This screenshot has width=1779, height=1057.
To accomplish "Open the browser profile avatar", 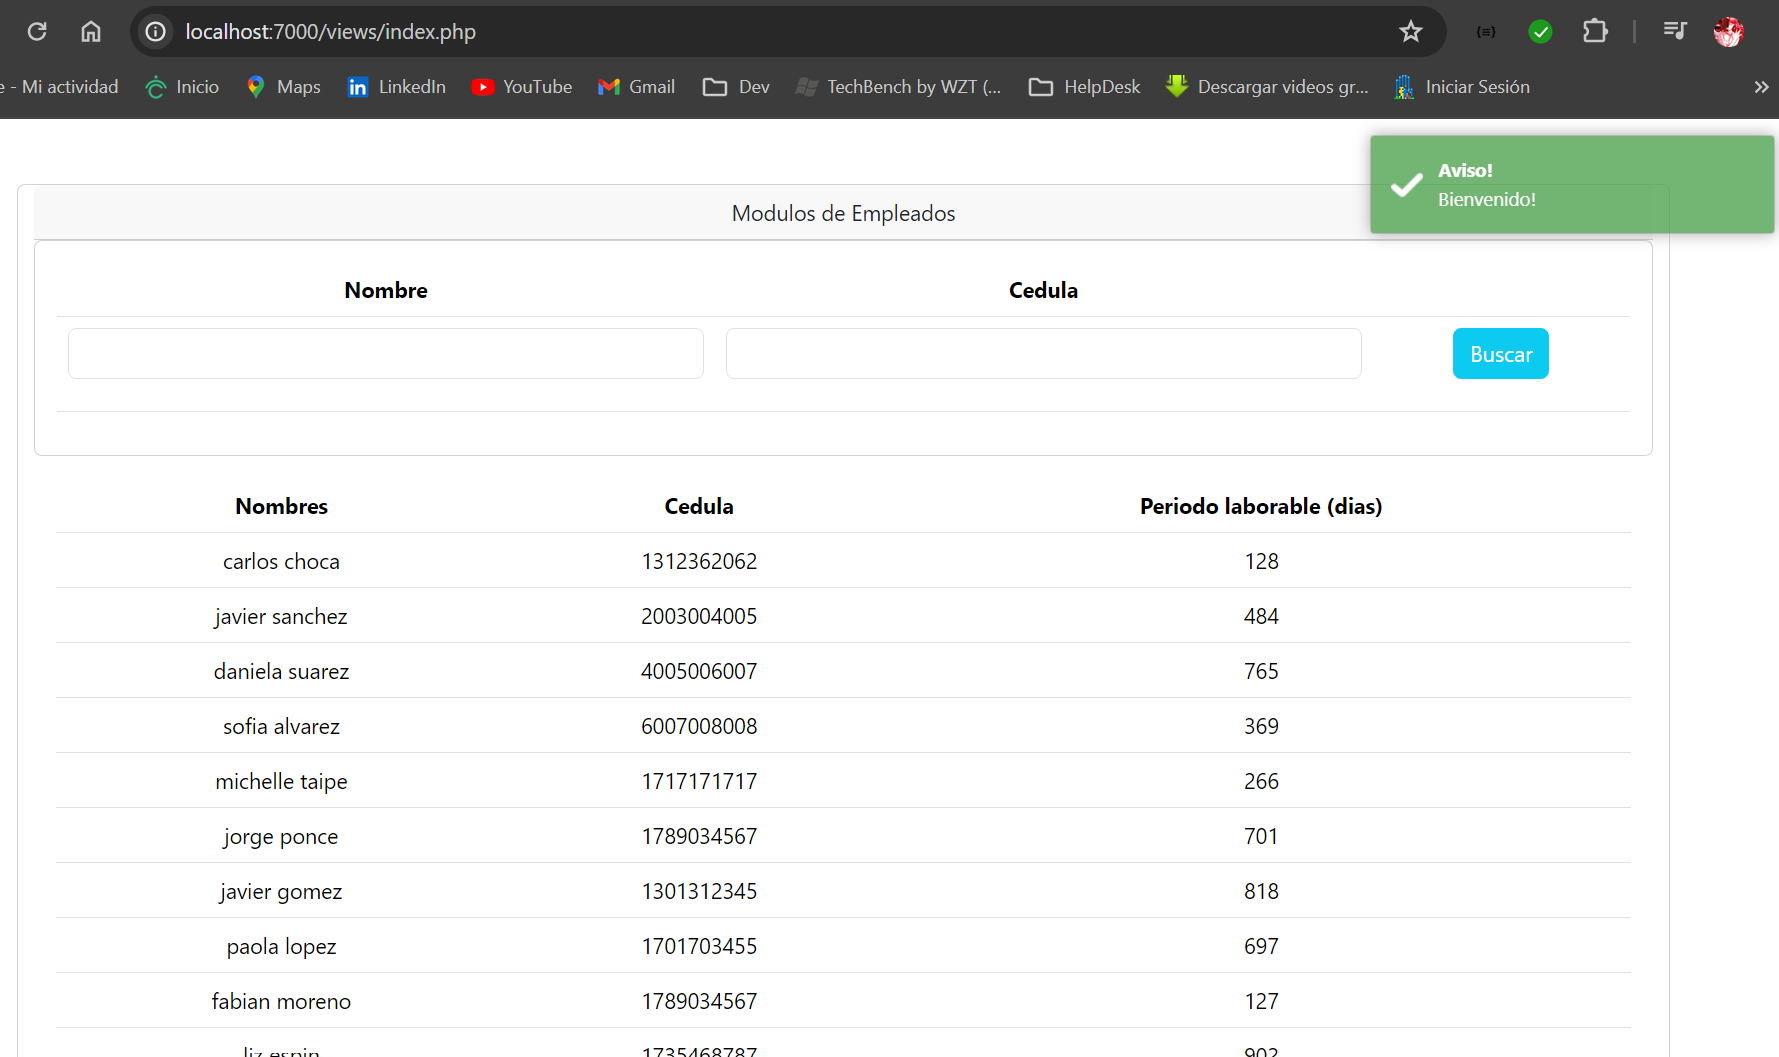I will (x=1728, y=32).
